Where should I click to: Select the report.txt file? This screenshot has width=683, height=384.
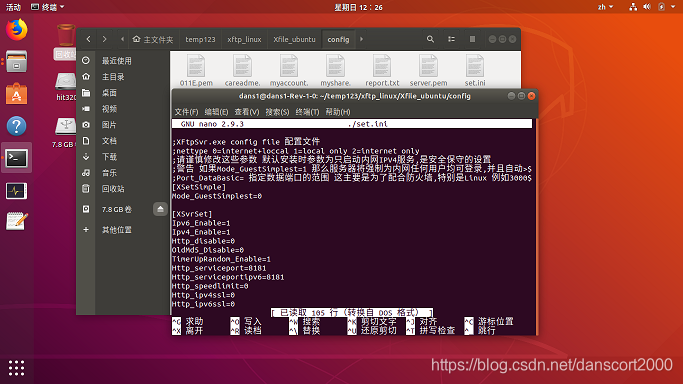(382, 70)
